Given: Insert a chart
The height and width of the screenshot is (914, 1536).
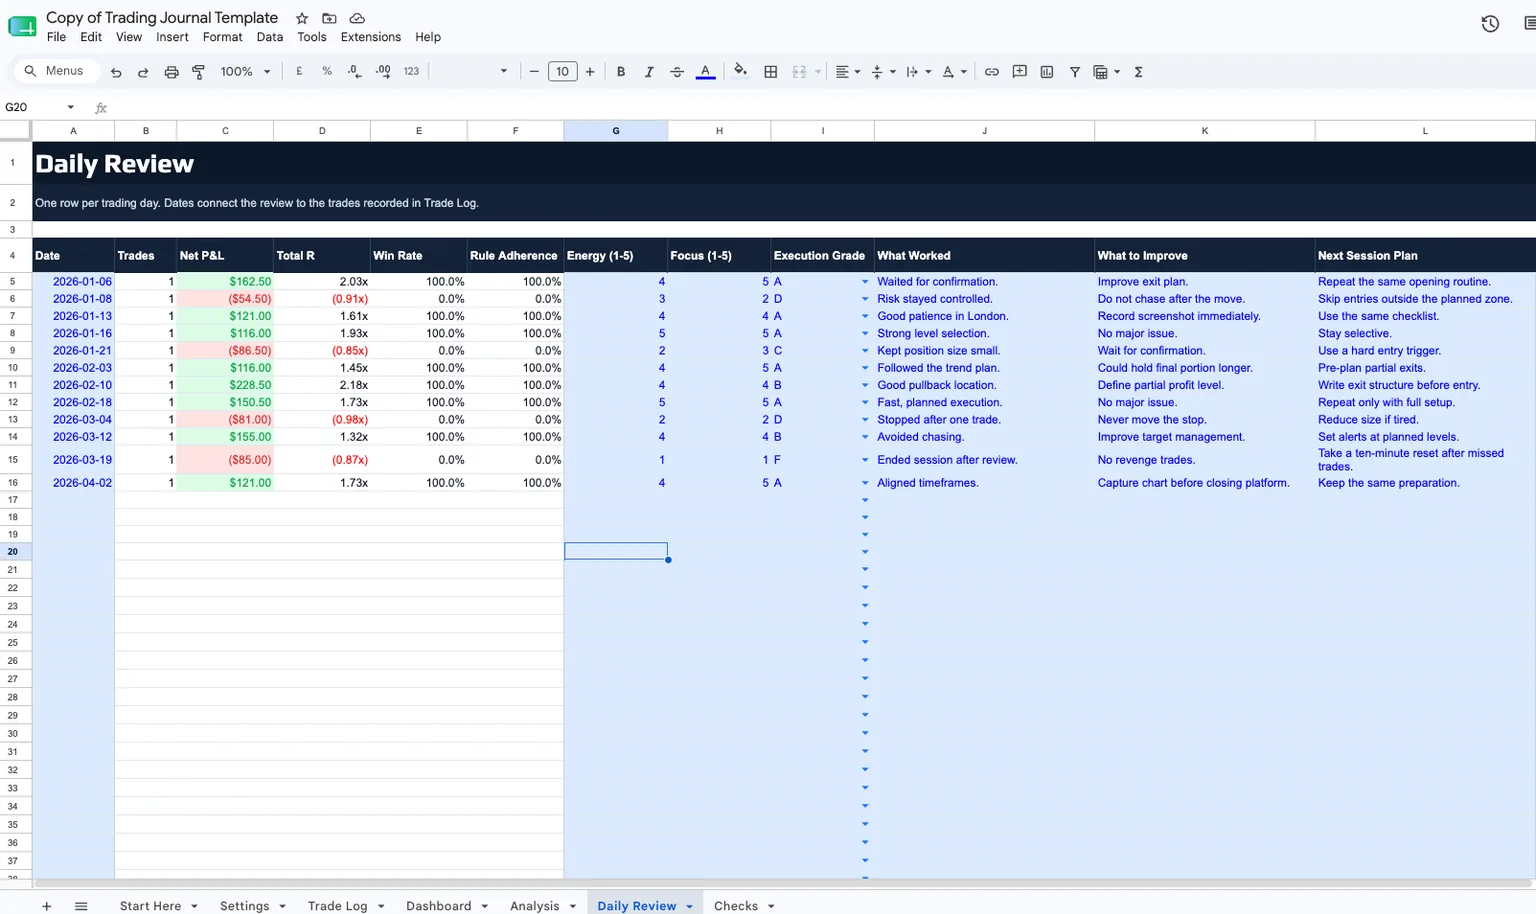Looking at the screenshot, I should tap(1047, 72).
